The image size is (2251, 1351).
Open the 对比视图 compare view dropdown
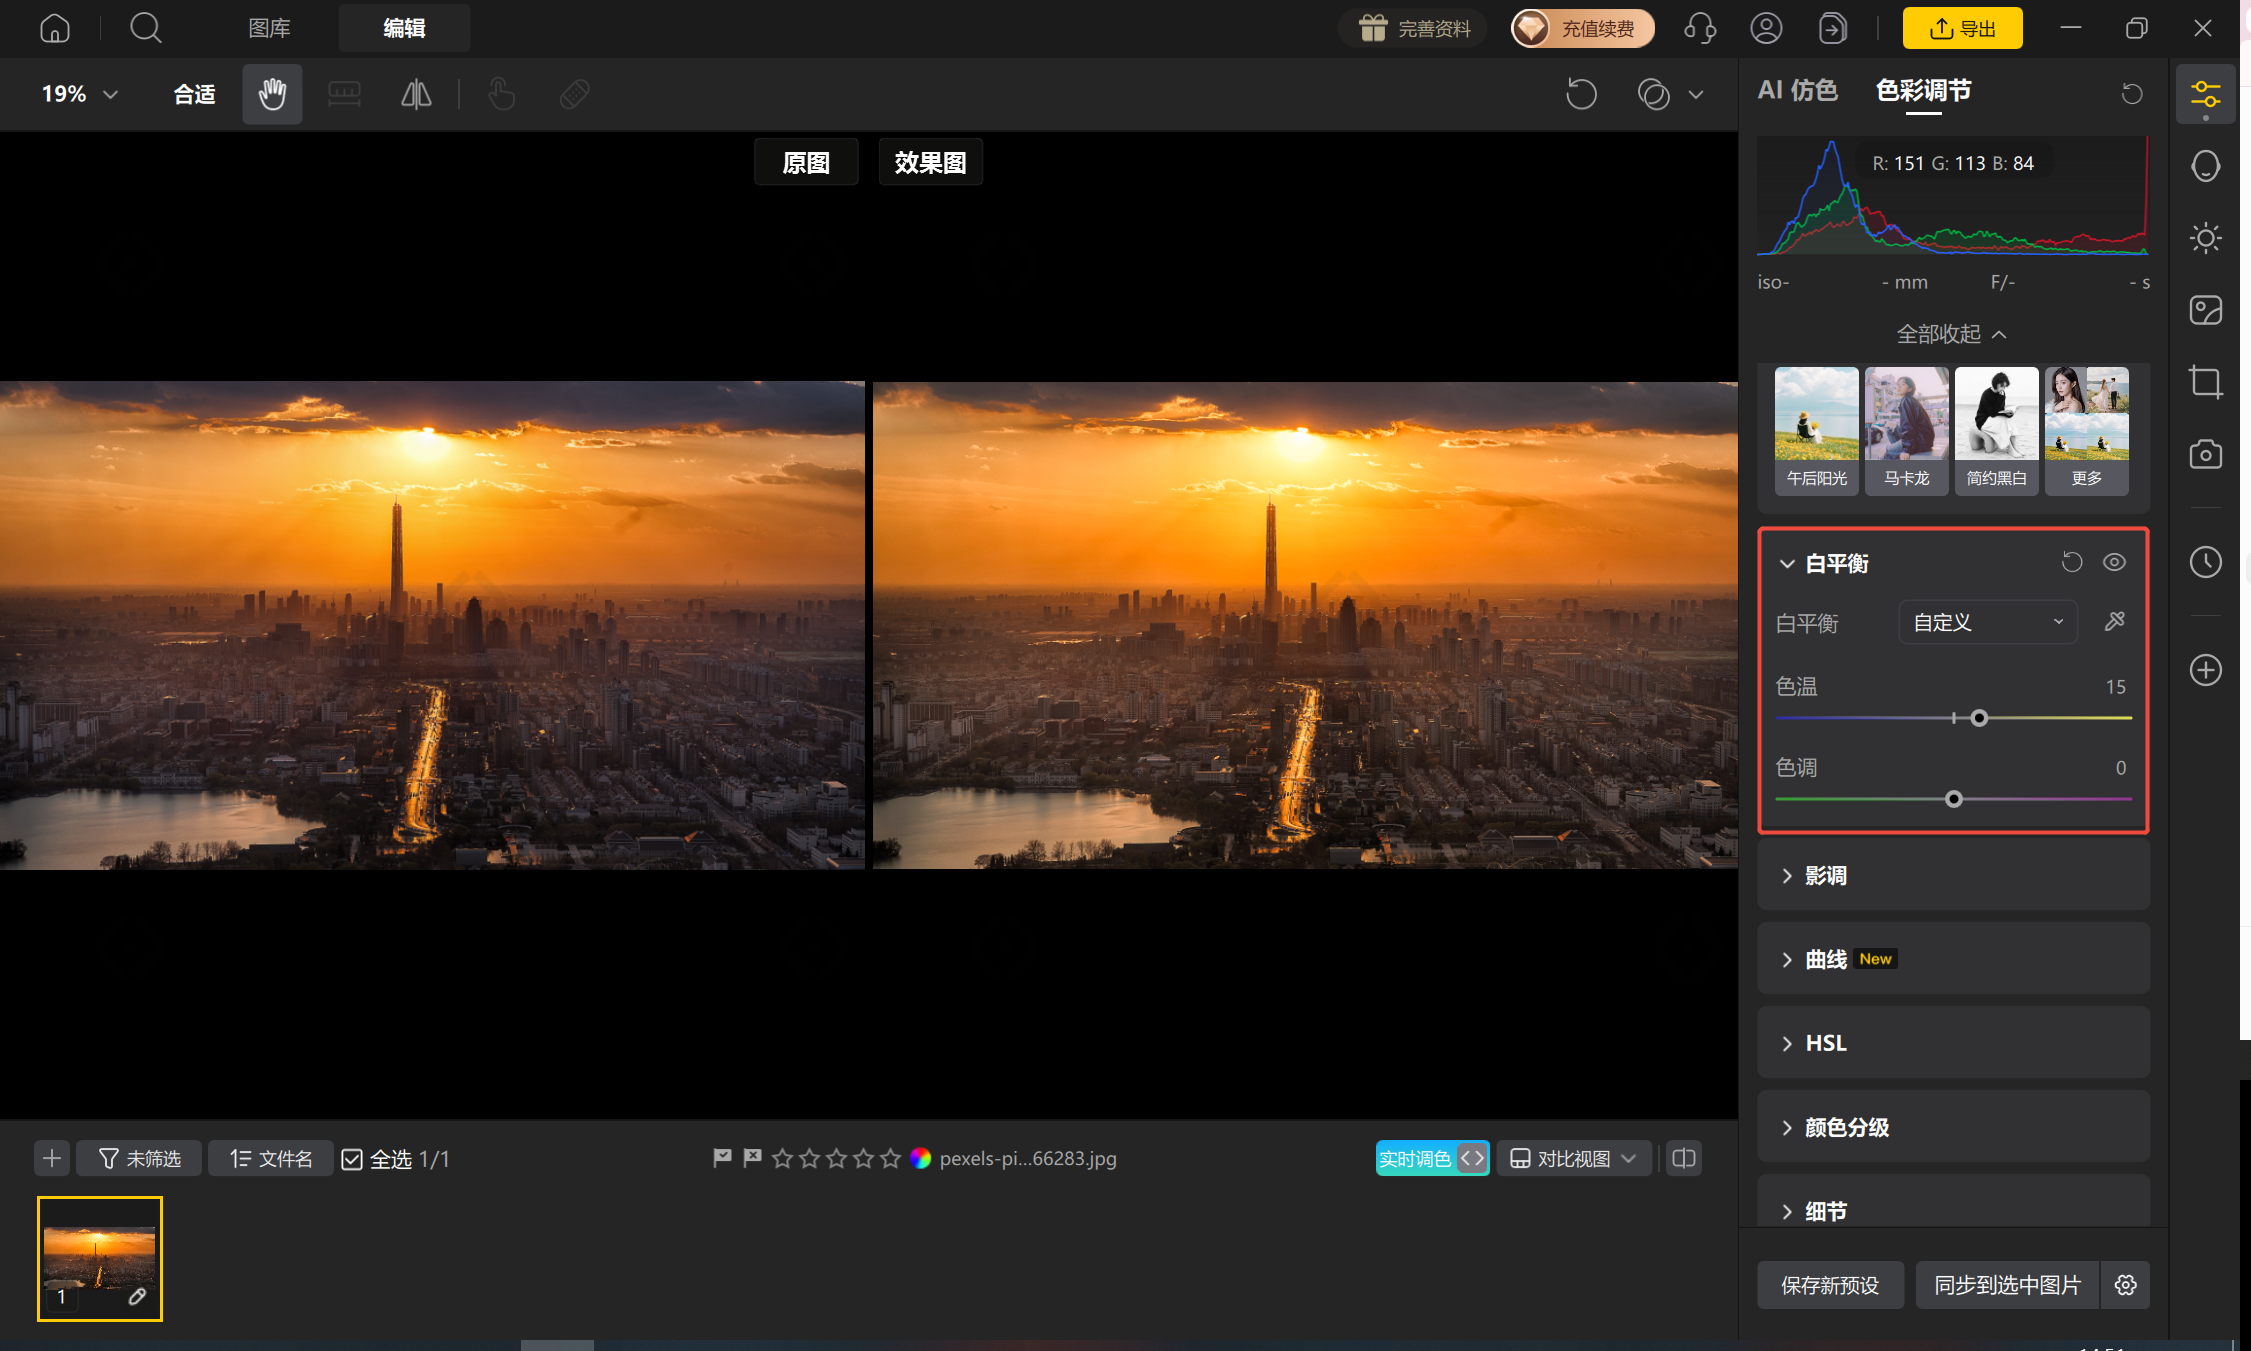[1573, 1158]
